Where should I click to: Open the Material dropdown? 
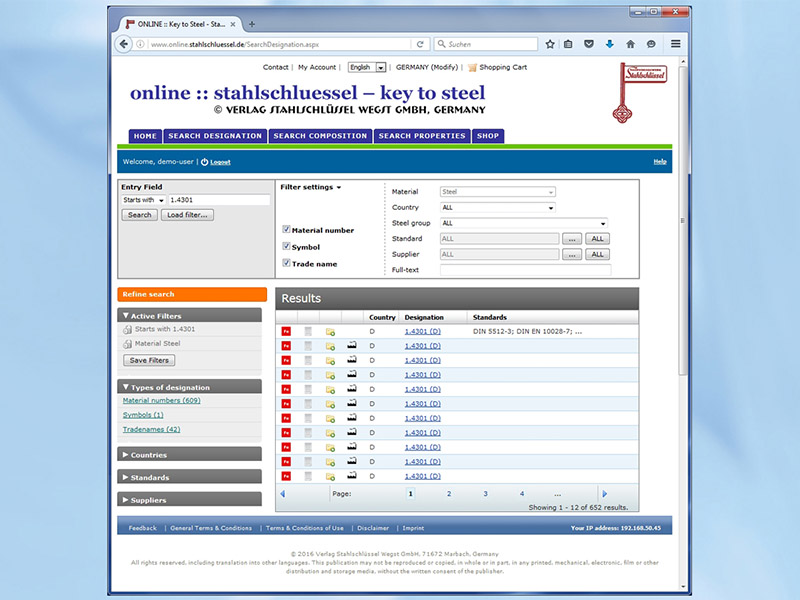(x=497, y=192)
